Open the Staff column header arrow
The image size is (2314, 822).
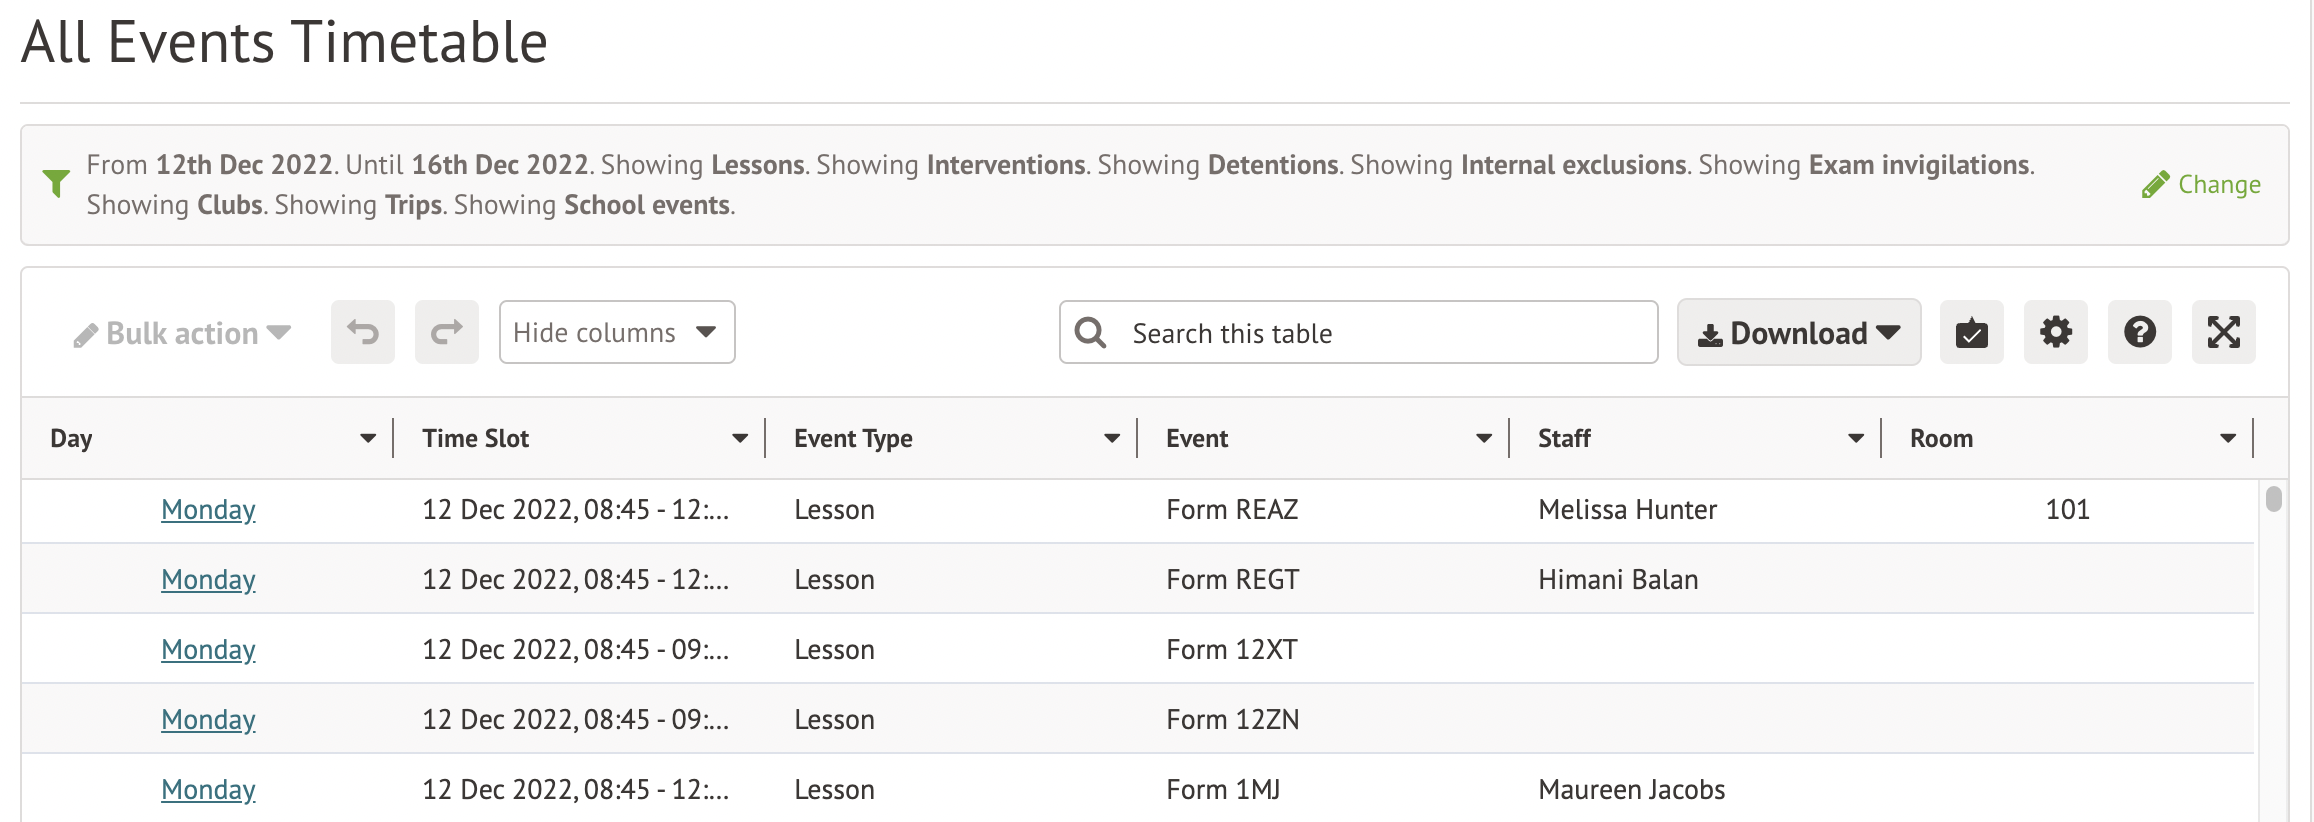point(1855,438)
